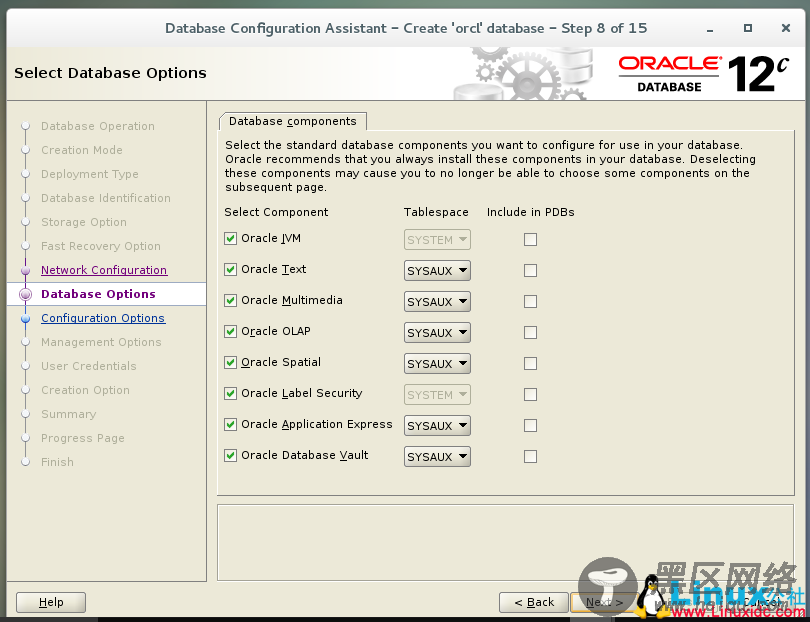Click Fast Recovery Option step label
The height and width of the screenshot is (622, 810).
[101, 246]
